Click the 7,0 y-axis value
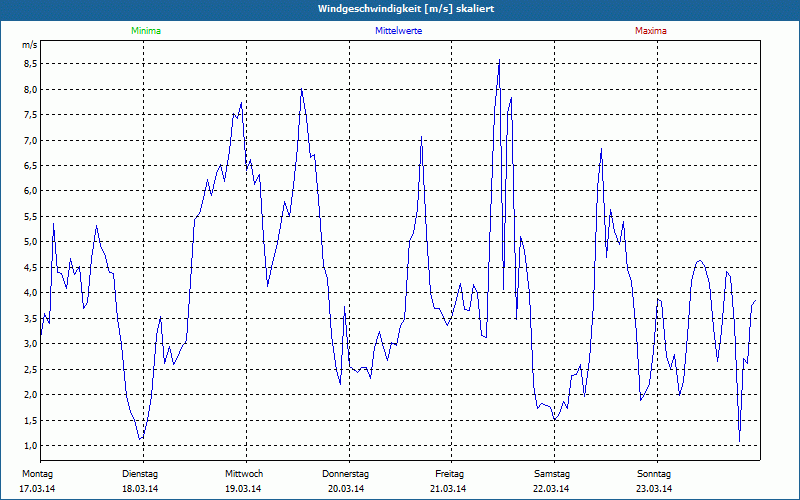Viewport: 800px width, 500px height. (31, 140)
